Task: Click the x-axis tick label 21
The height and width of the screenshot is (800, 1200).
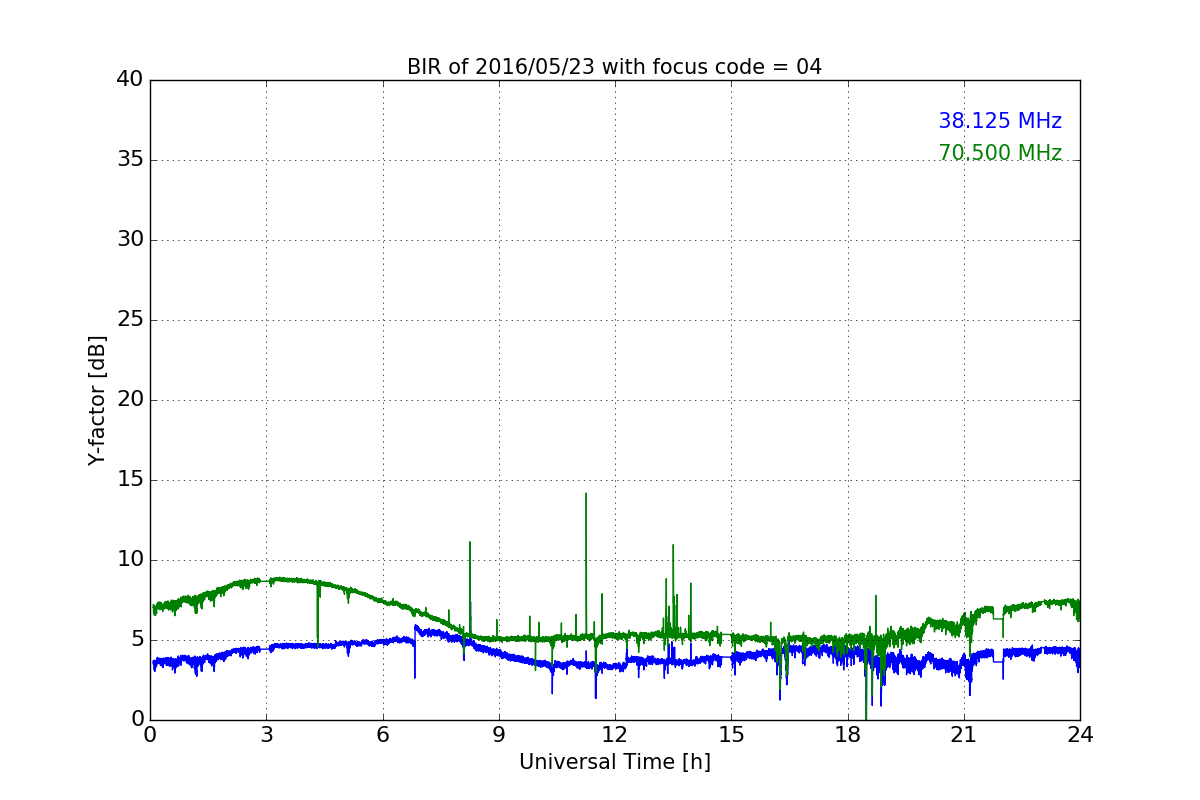Action: [964, 735]
